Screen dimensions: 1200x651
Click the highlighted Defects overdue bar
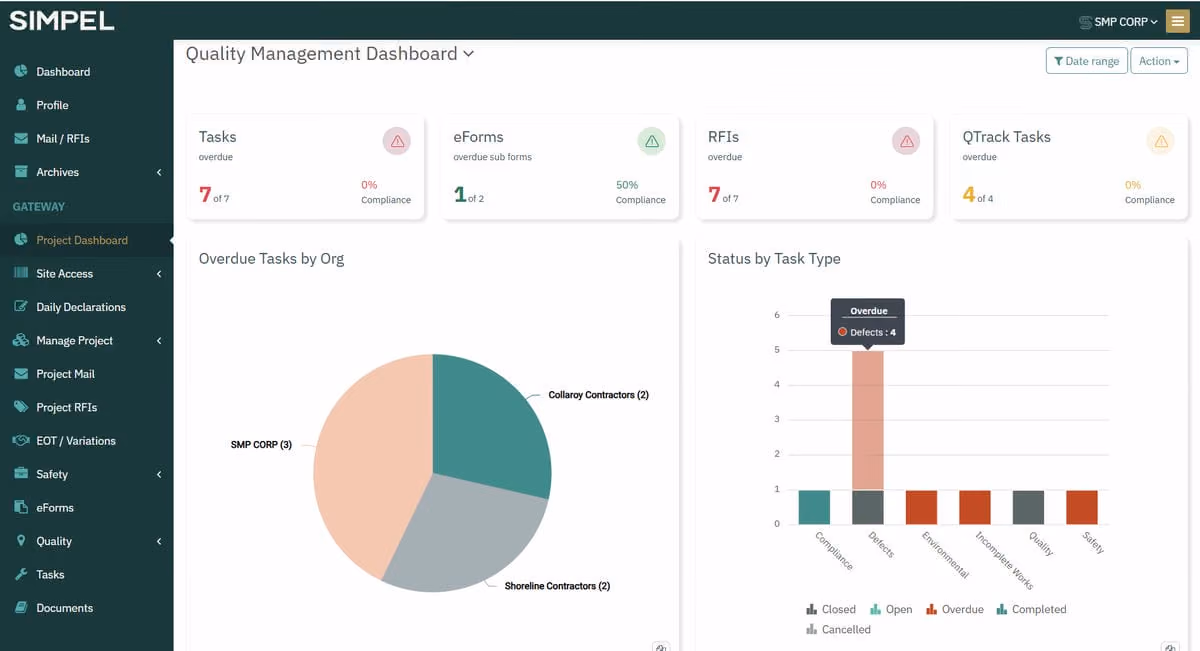[867, 420]
